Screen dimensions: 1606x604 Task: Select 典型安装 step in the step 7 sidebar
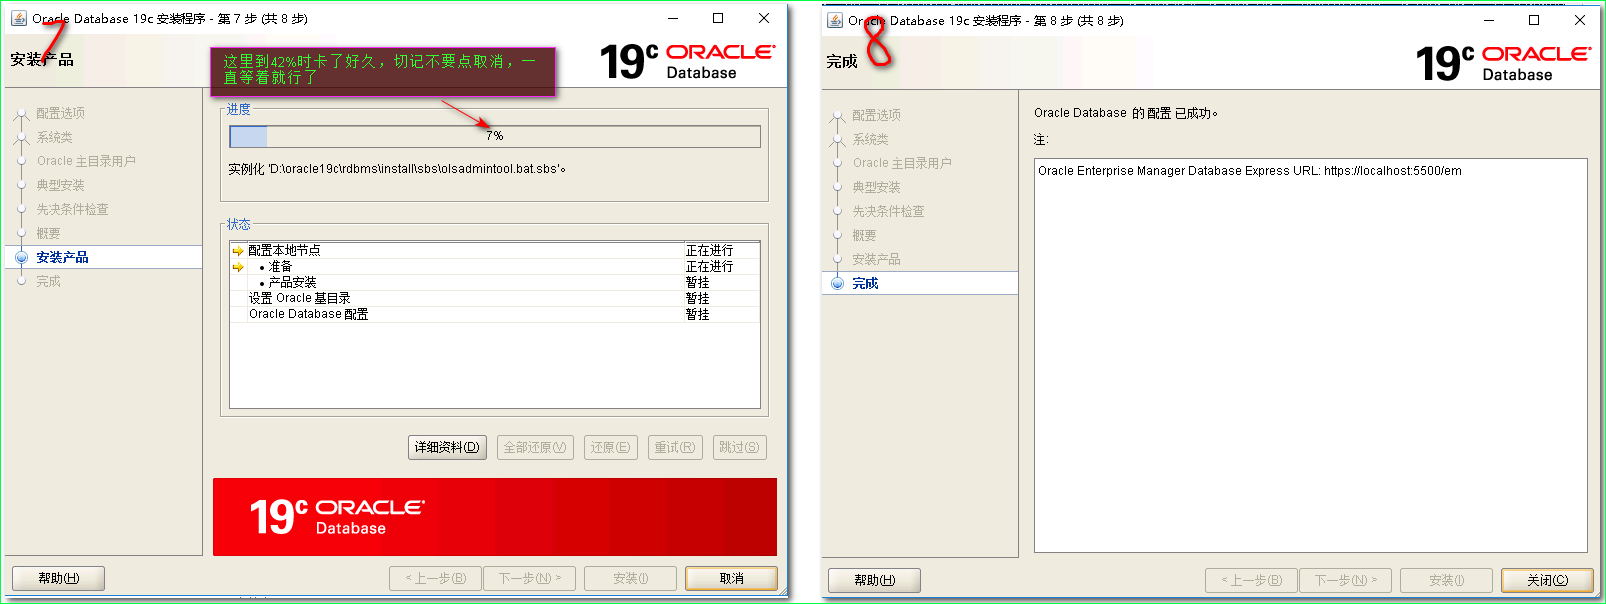61,185
